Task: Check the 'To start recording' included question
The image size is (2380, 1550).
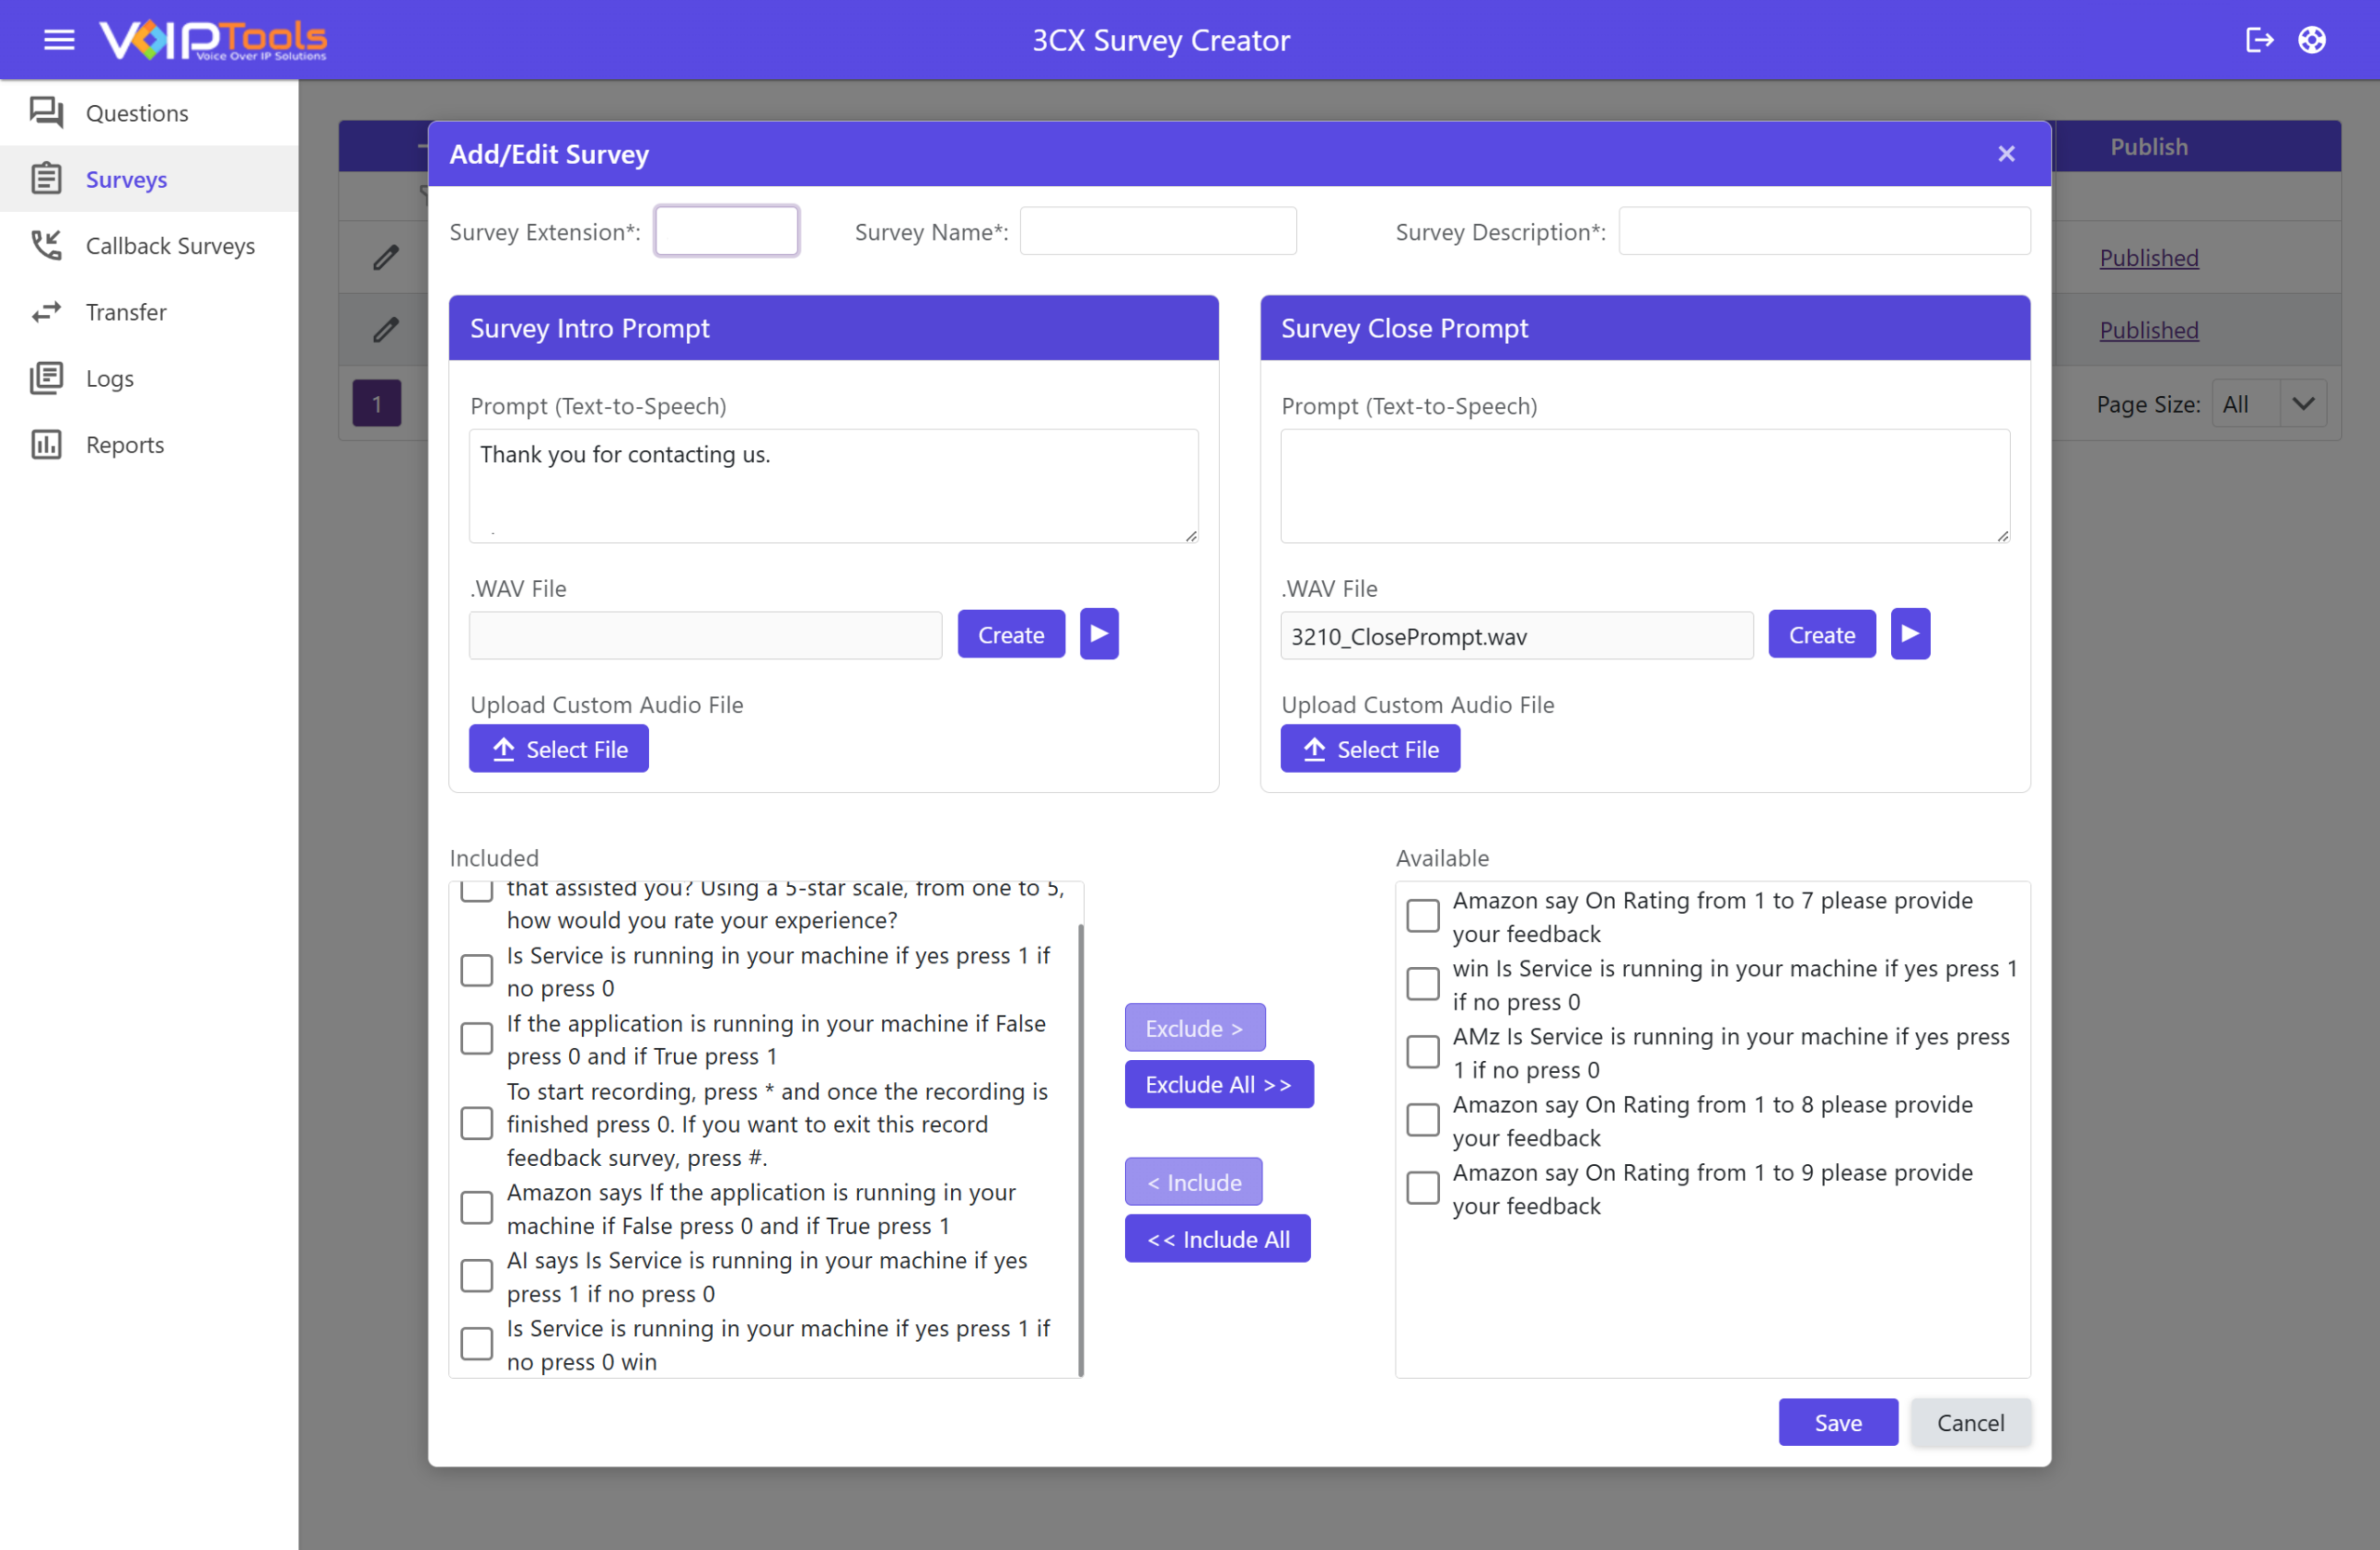Action: click(x=477, y=1124)
